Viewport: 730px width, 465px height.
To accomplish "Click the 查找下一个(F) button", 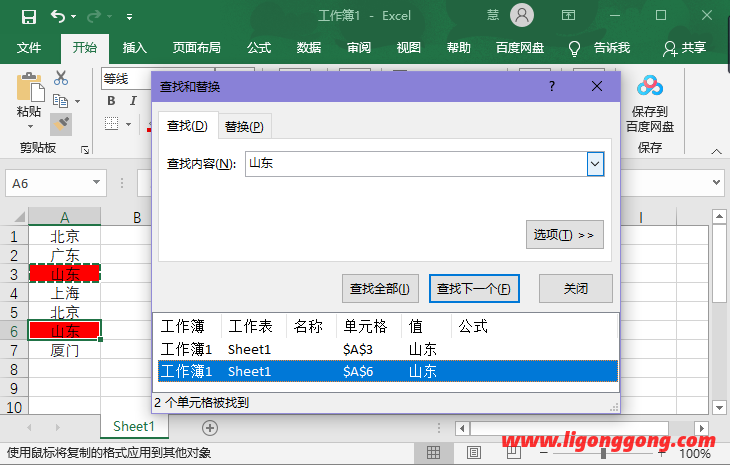I will (474, 289).
